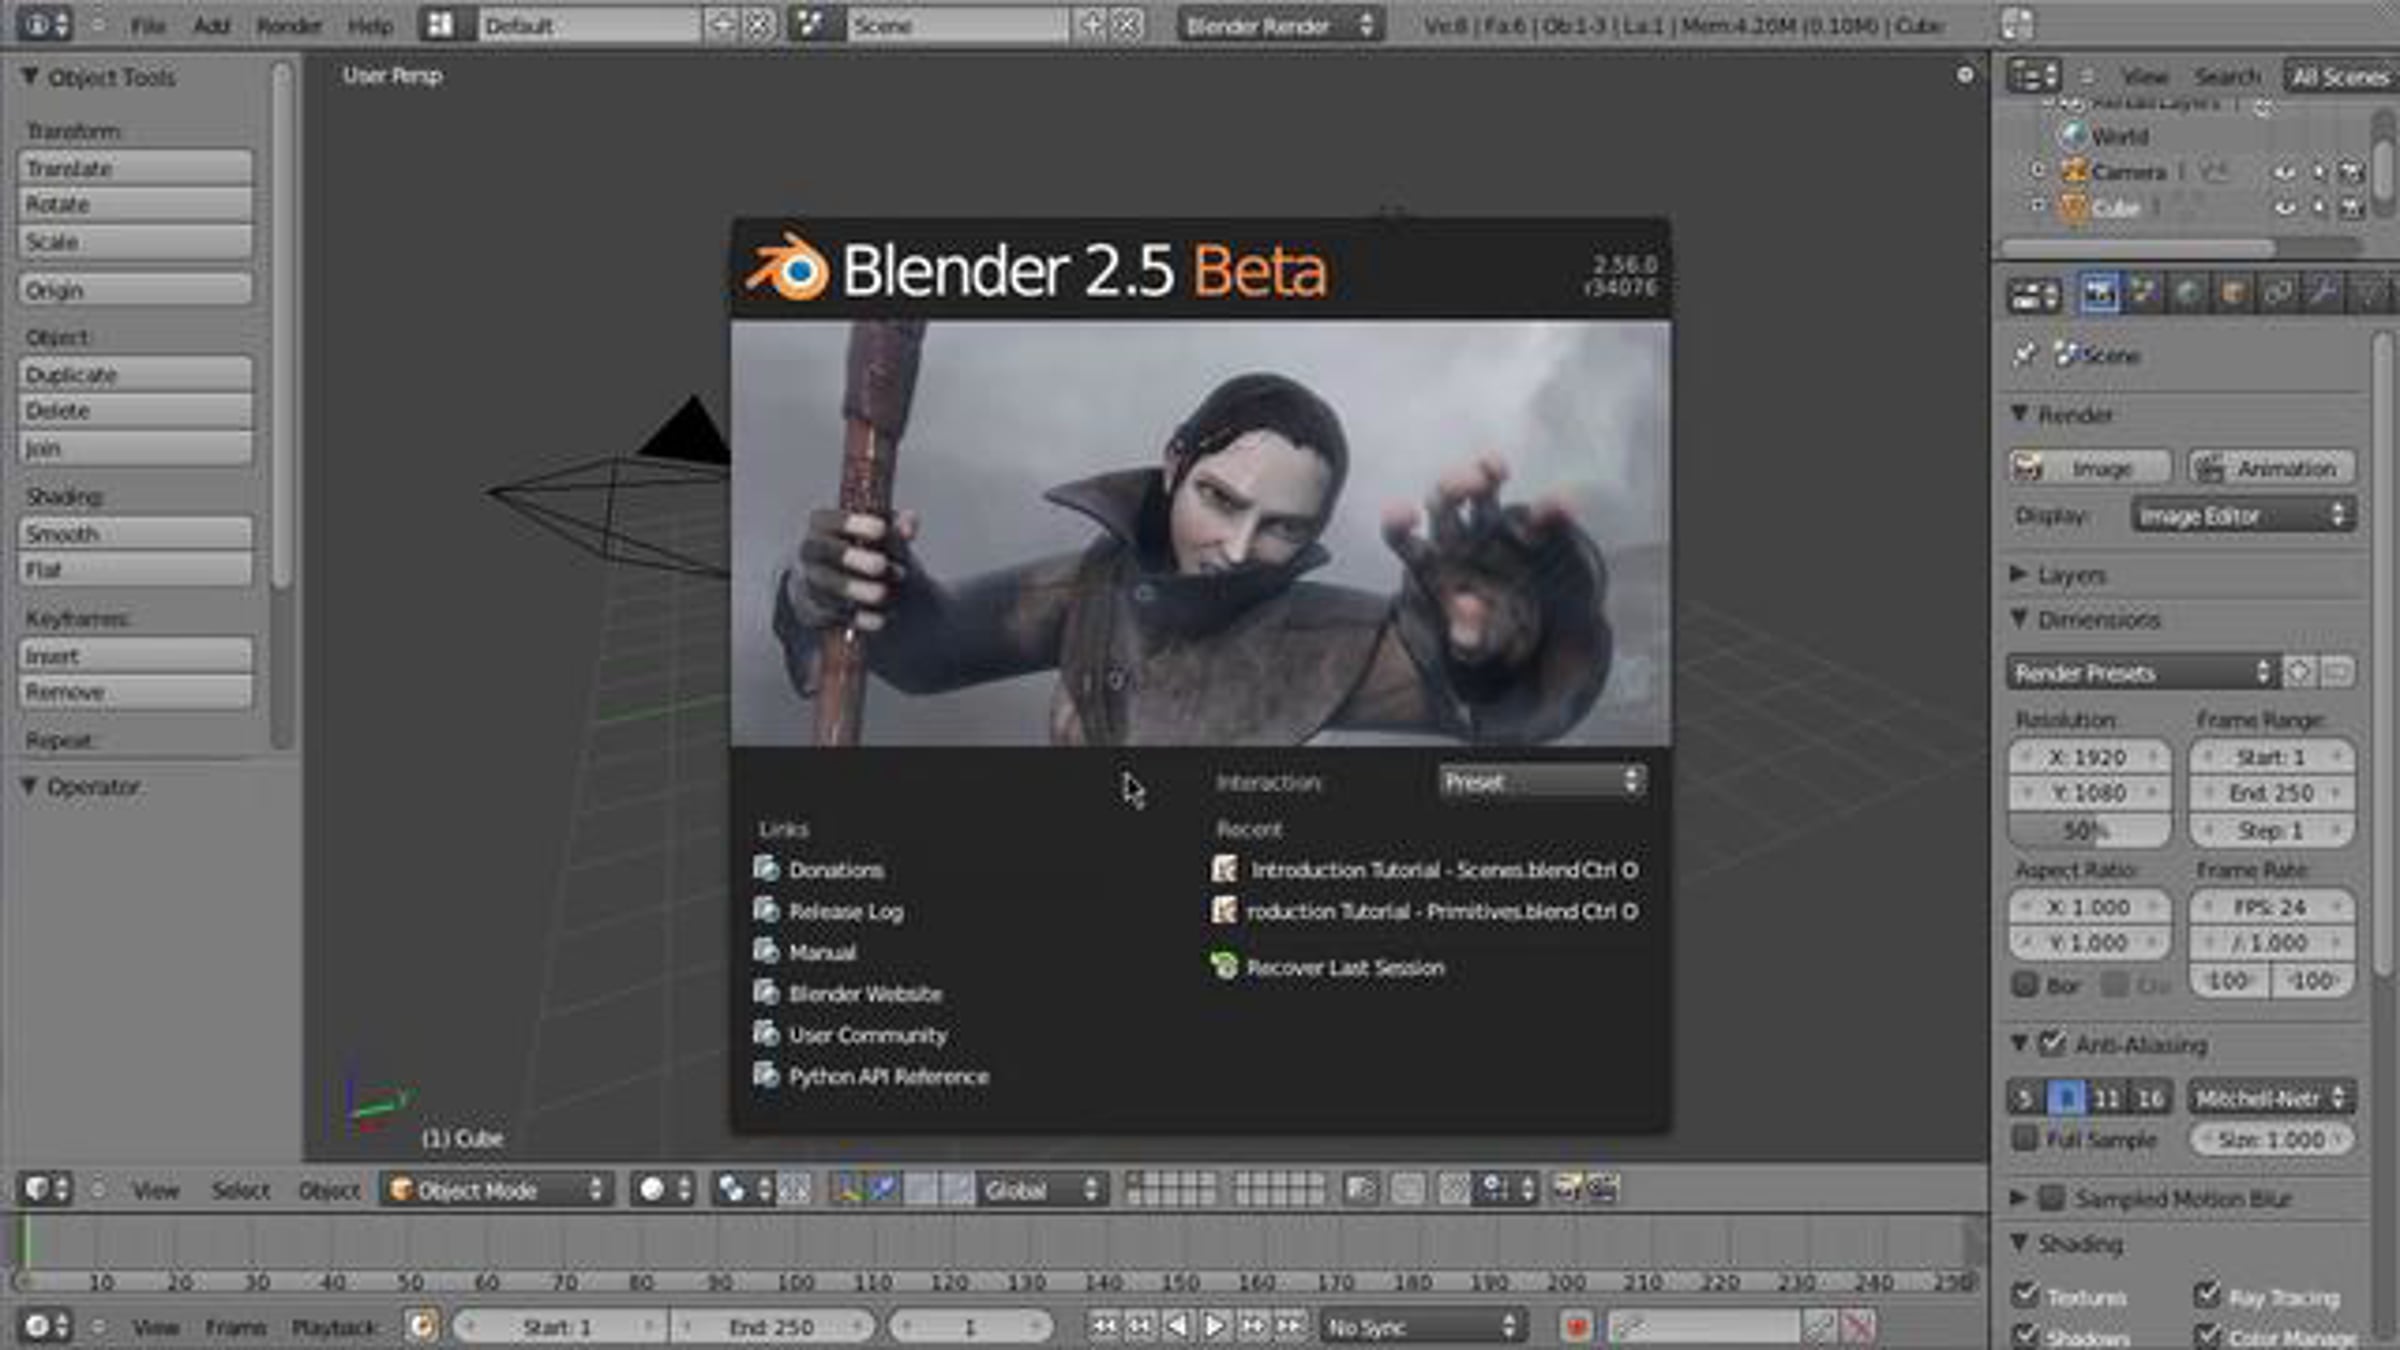Click the red record auto-keyframe button
Image resolution: width=2400 pixels, height=1350 pixels.
click(1576, 1327)
